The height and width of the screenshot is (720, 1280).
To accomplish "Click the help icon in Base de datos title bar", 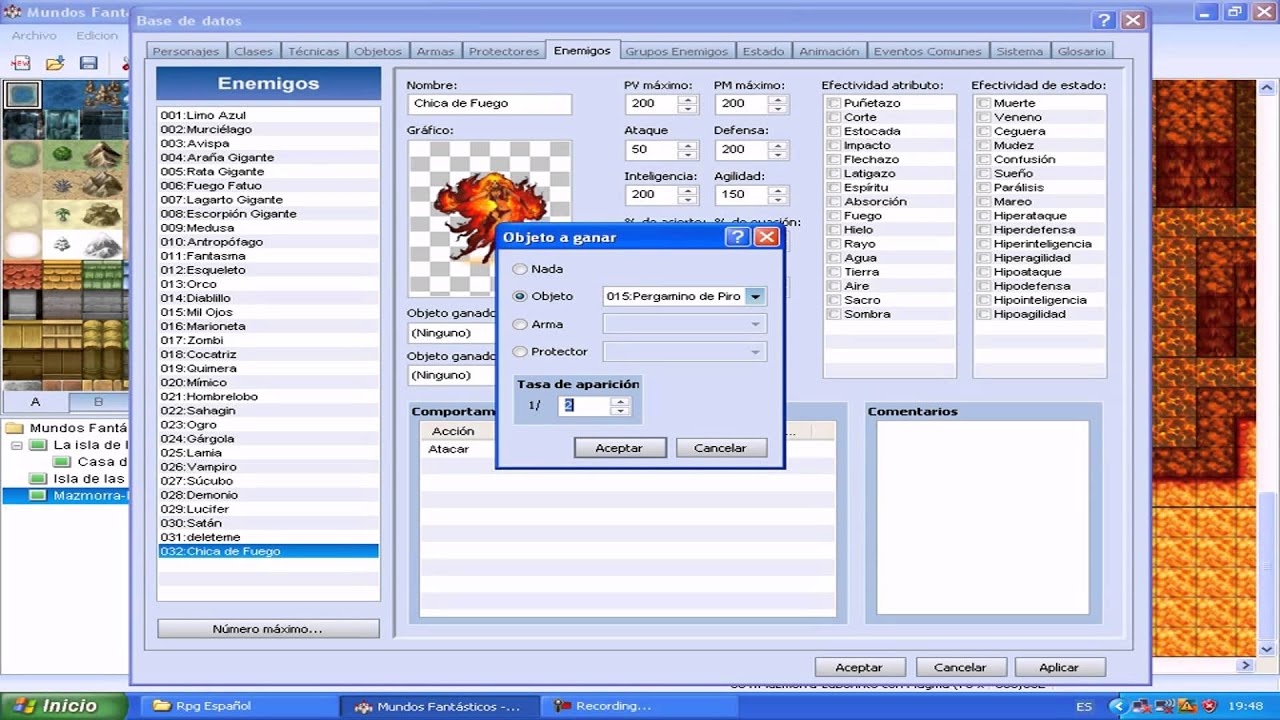I will (x=1104, y=20).
